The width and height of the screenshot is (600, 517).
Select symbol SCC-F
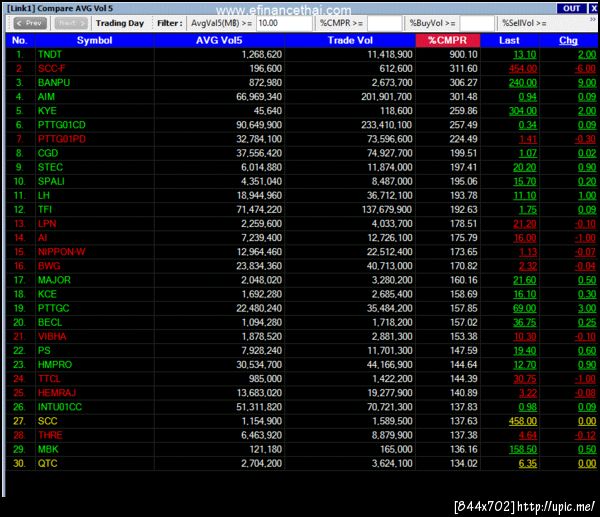(52, 69)
